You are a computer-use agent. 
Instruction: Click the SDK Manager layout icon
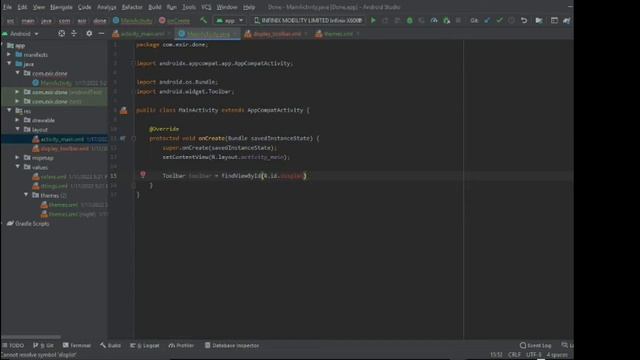[554, 20]
